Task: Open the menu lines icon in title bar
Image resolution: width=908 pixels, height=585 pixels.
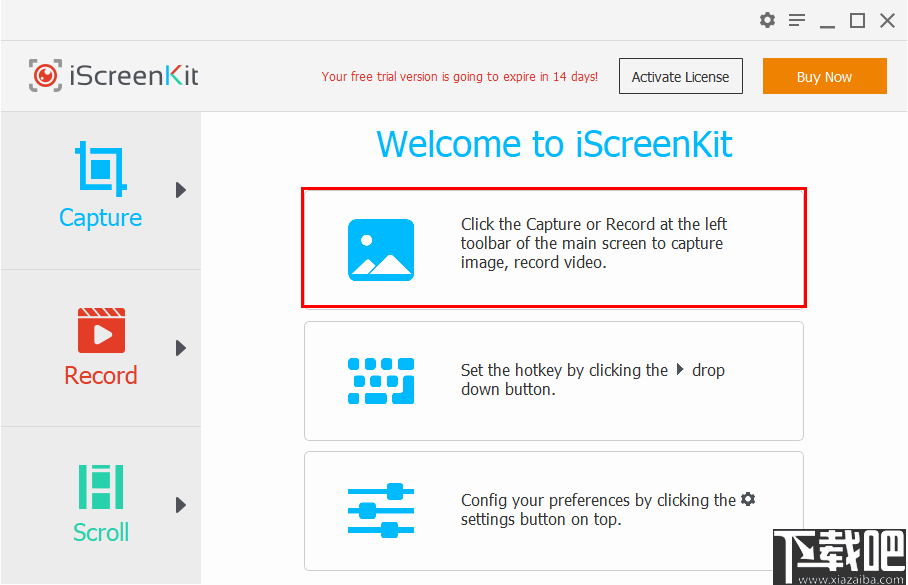Action: (797, 20)
